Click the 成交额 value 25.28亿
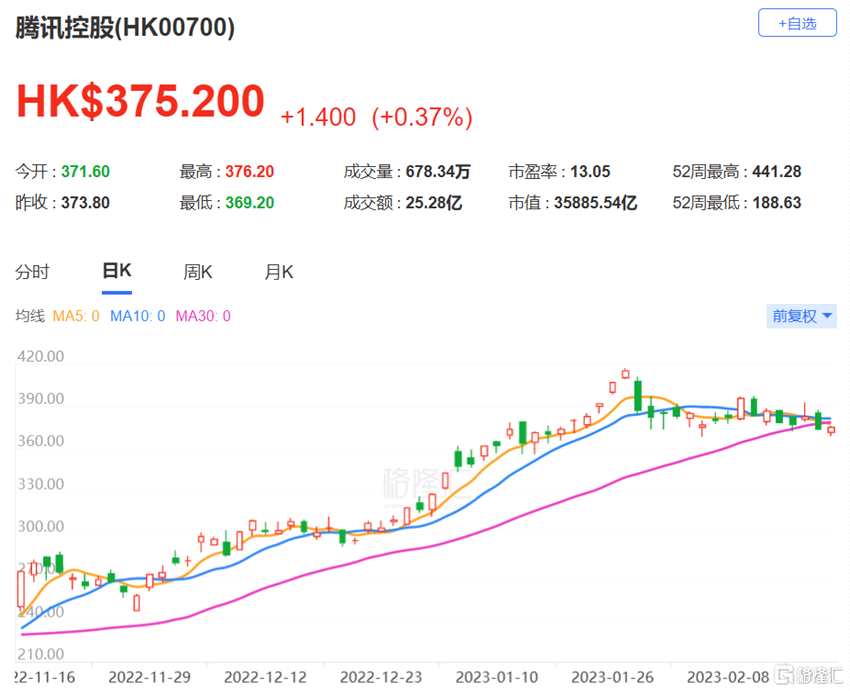850x691 pixels. [x=434, y=203]
